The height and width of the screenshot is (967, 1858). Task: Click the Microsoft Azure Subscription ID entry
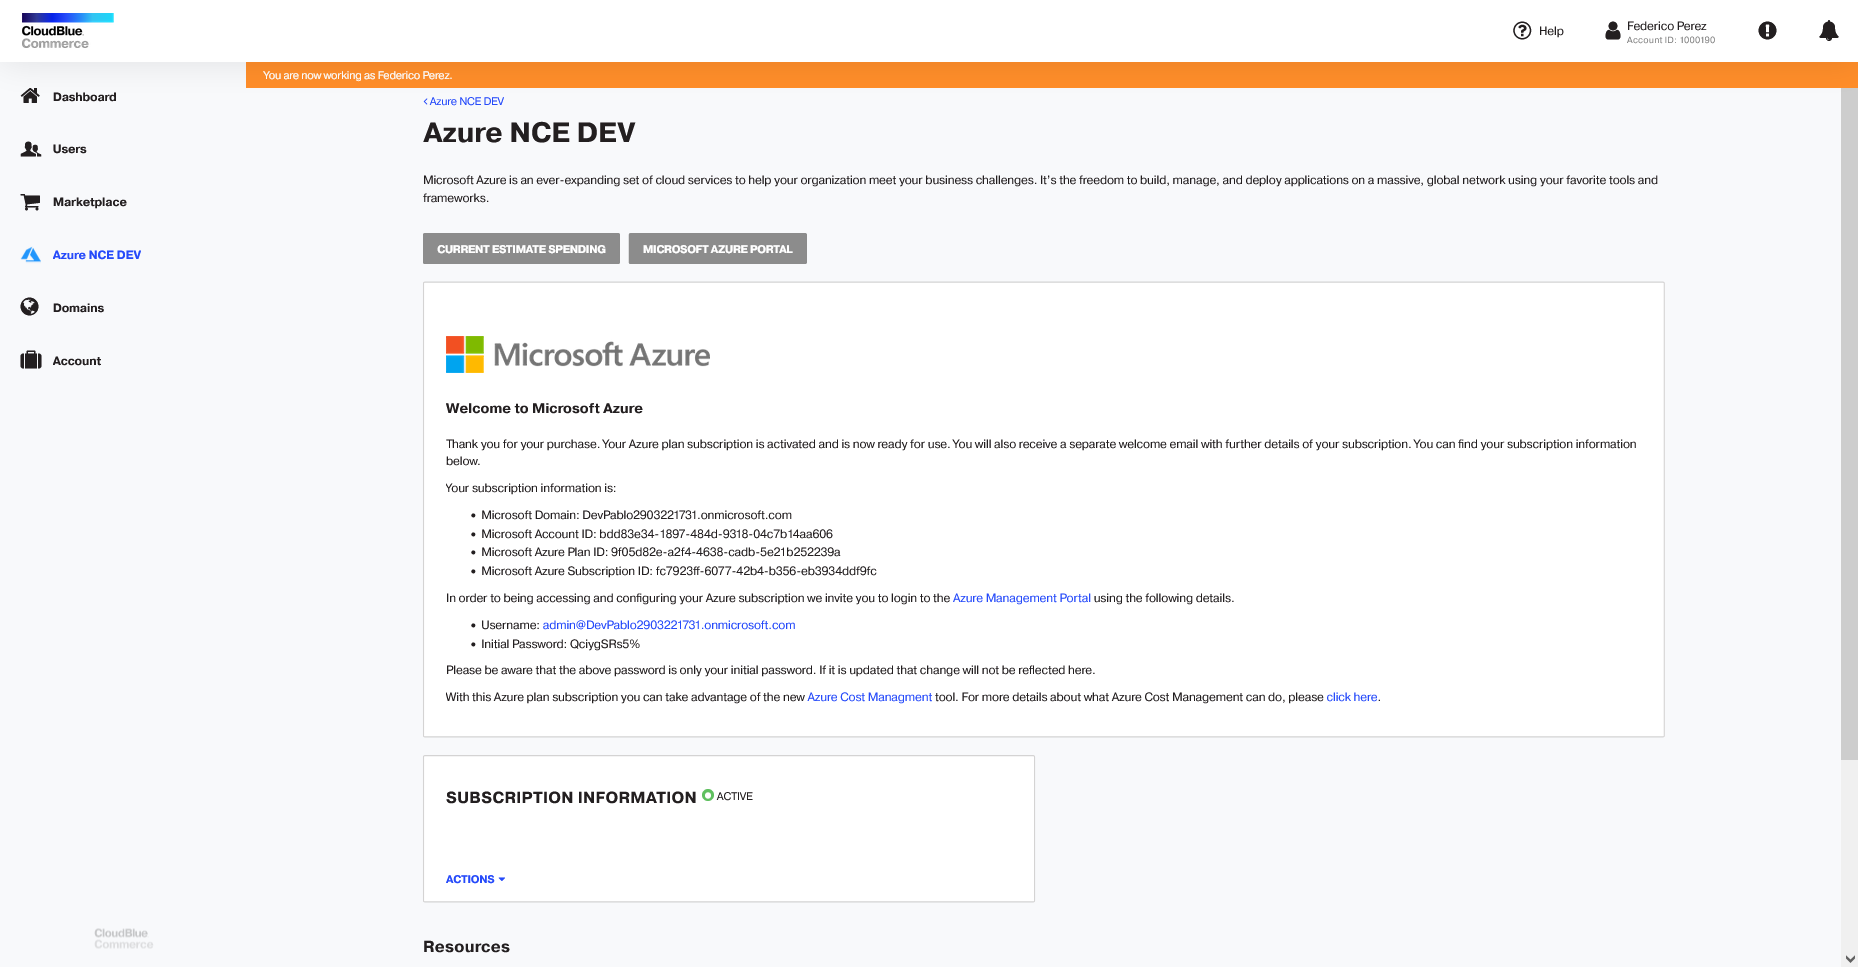679,571
